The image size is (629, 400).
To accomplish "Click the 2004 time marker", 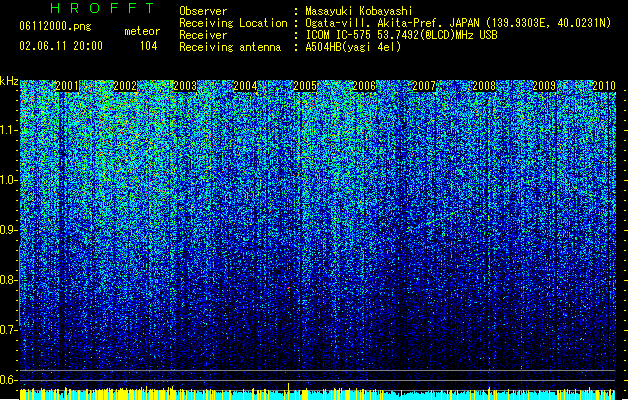I will click(x=245, y=86).
